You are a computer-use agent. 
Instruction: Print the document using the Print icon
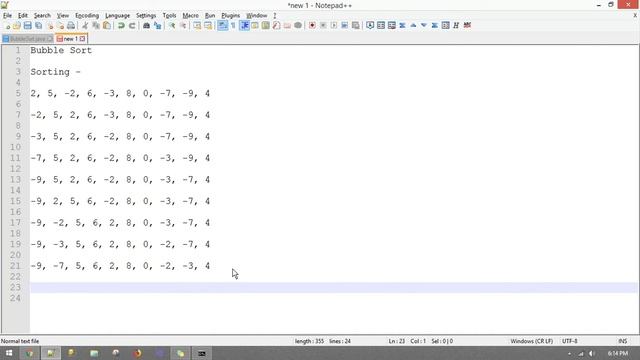pos(71,26)
